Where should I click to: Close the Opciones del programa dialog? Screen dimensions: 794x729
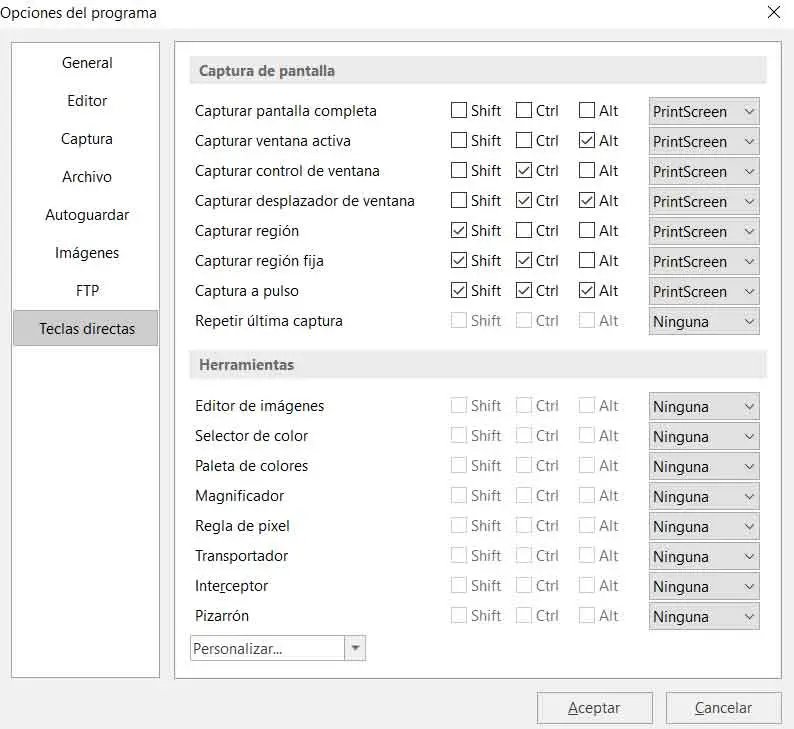tap(773, 13)
